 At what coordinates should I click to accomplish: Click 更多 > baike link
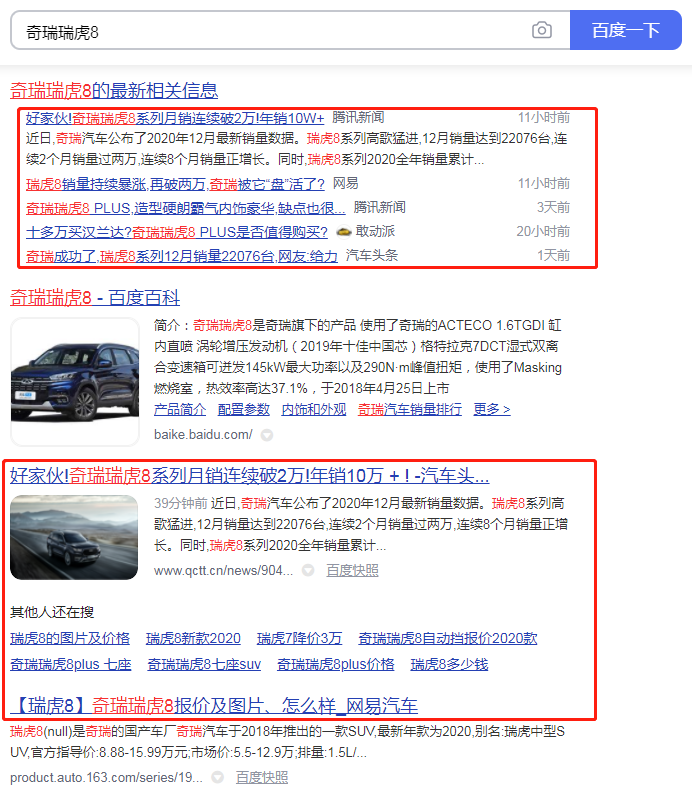point(492,410)
